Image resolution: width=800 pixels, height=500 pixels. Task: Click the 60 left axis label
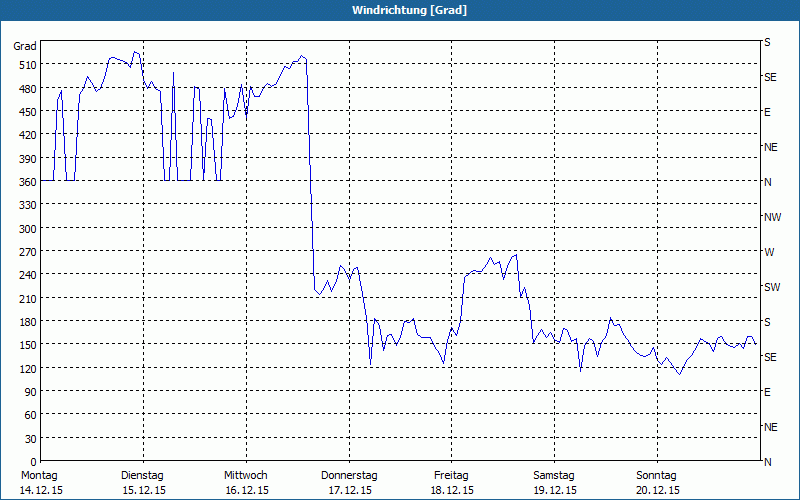coord(31,415)
